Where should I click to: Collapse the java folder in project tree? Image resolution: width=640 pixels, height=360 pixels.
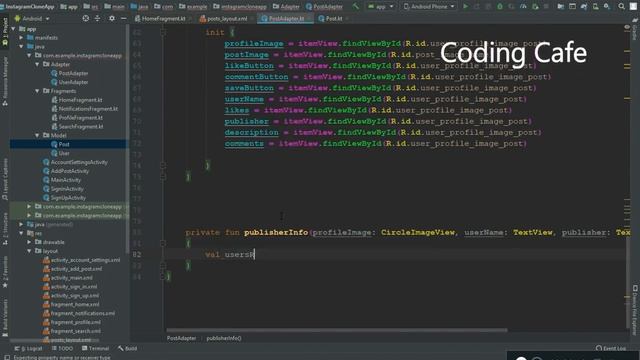pos(21,47)
